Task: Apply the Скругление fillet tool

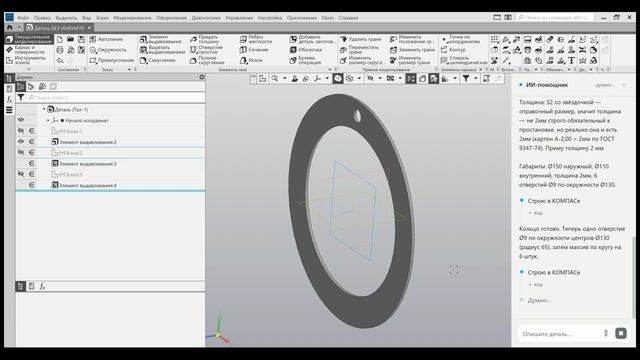Action: coord(157,60)
